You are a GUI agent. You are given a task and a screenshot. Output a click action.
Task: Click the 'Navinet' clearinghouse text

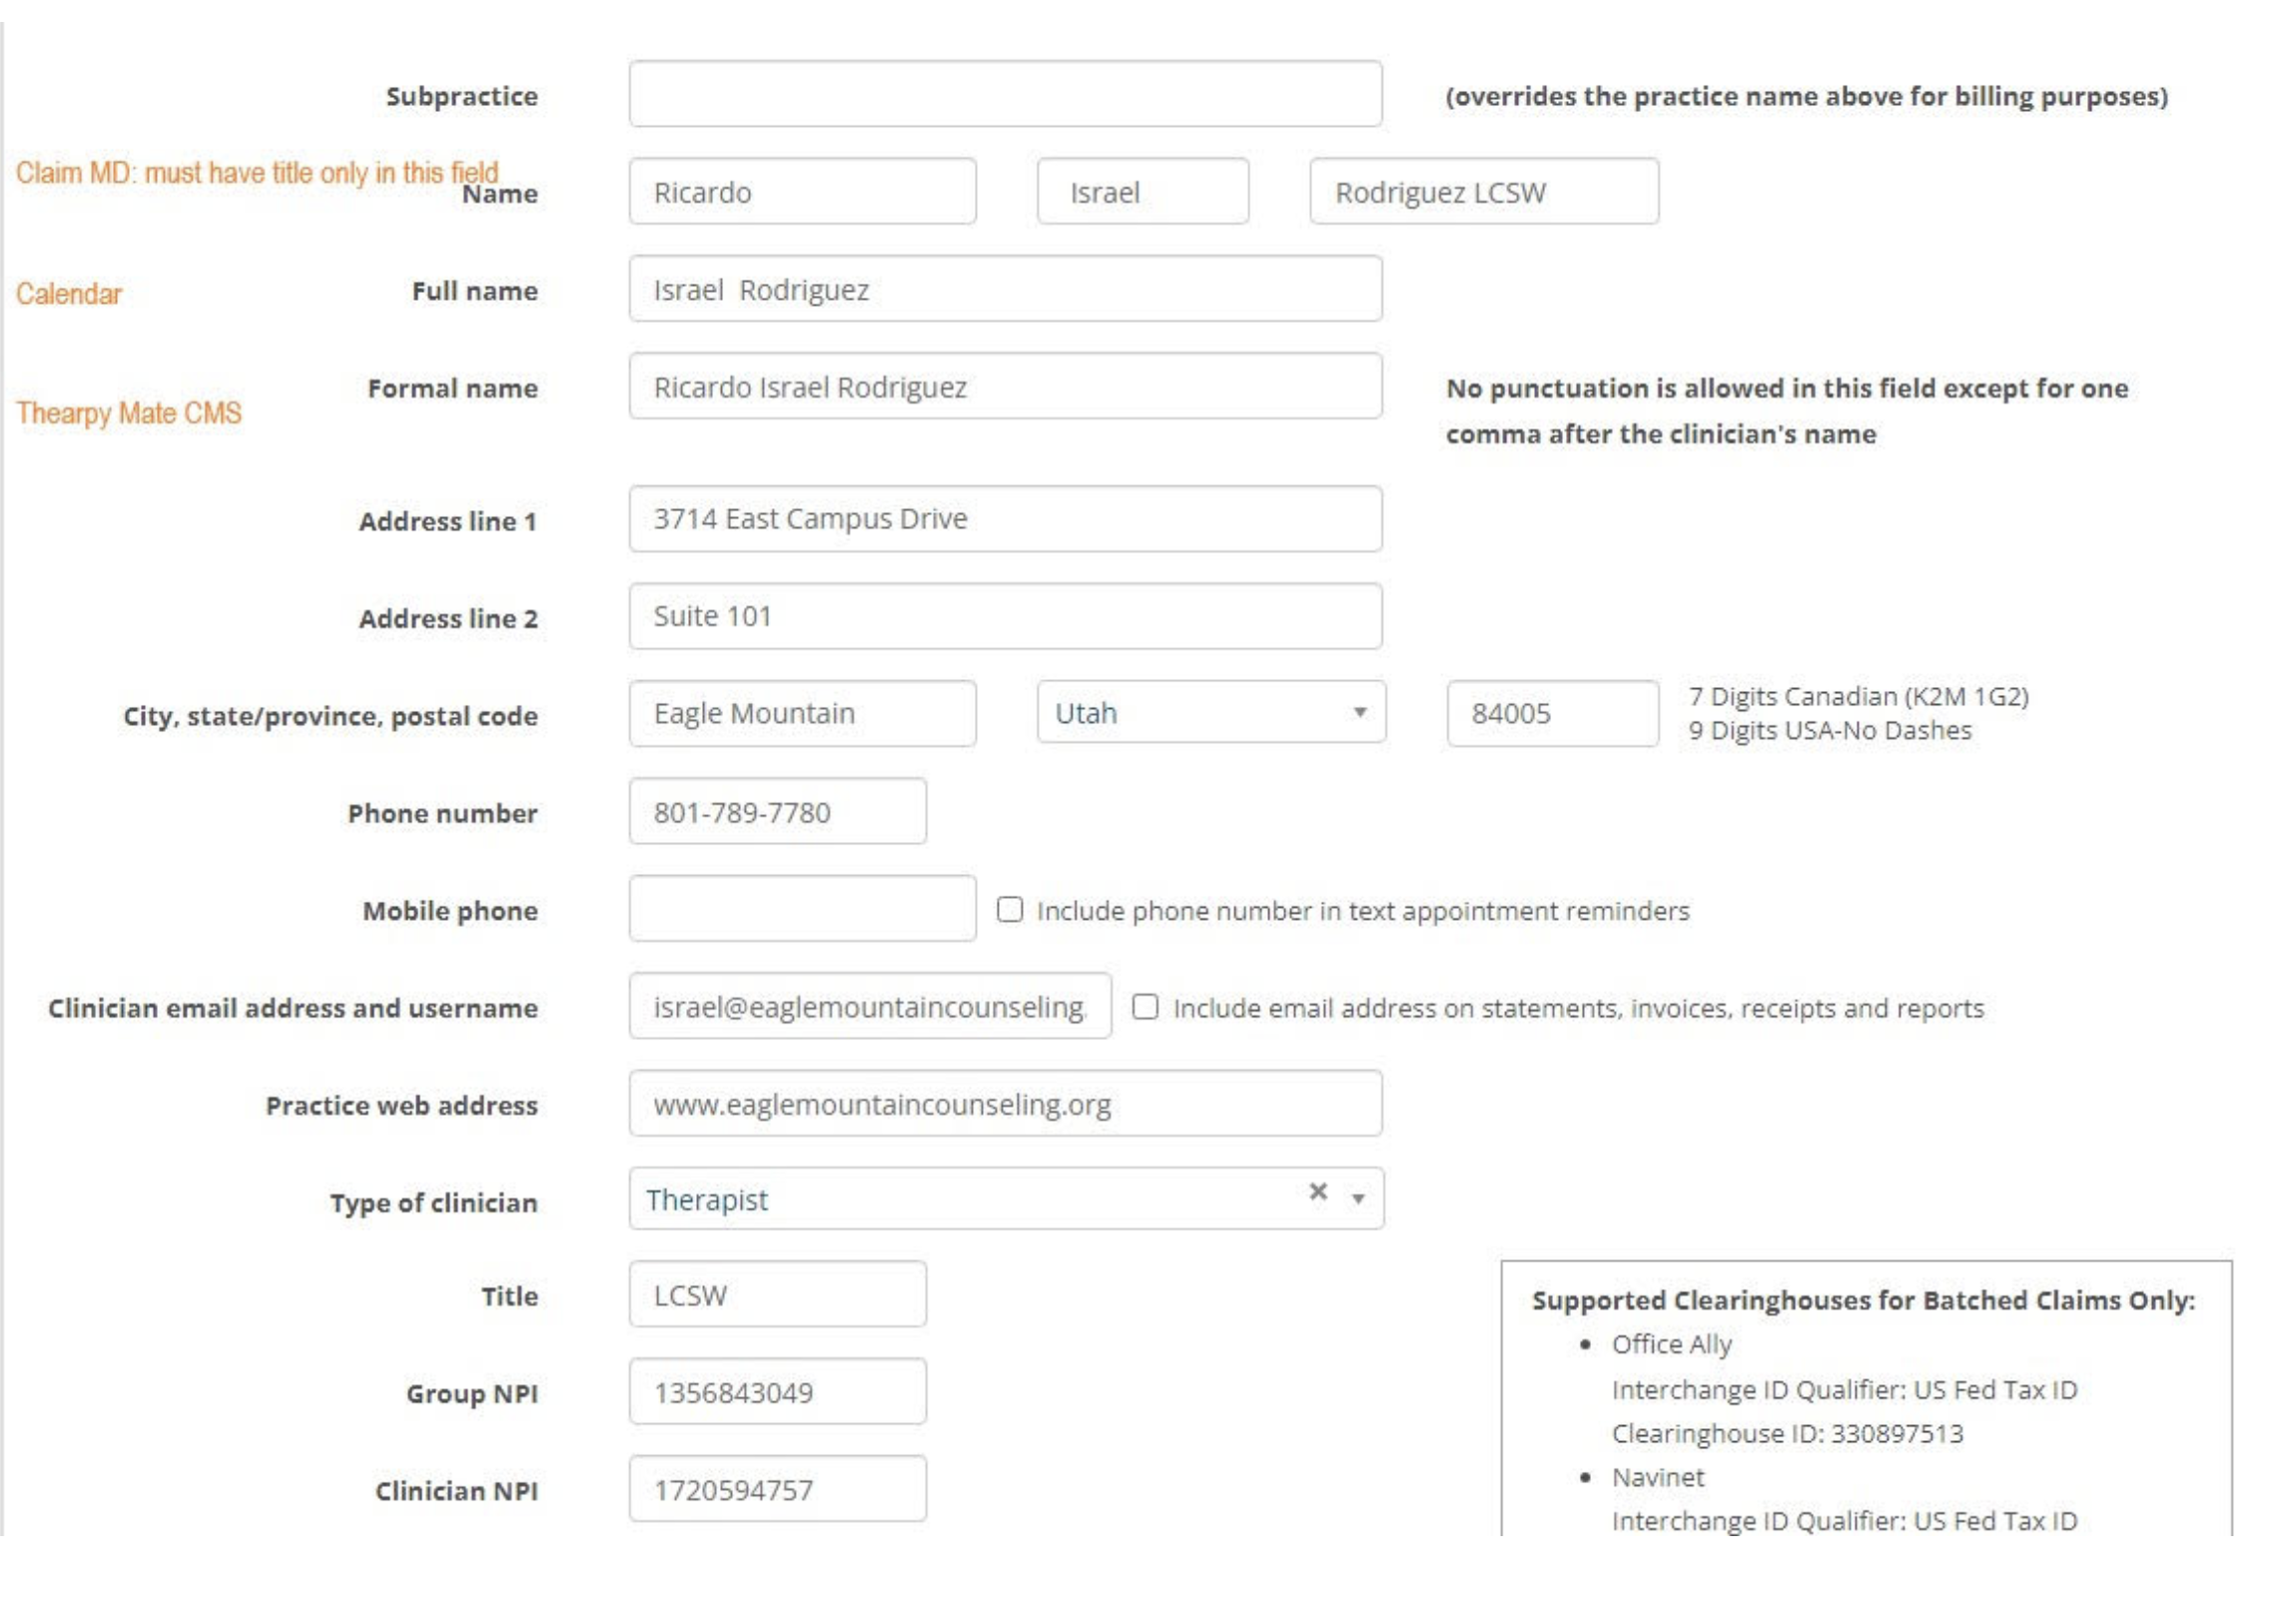[x=1657, y=1477]
